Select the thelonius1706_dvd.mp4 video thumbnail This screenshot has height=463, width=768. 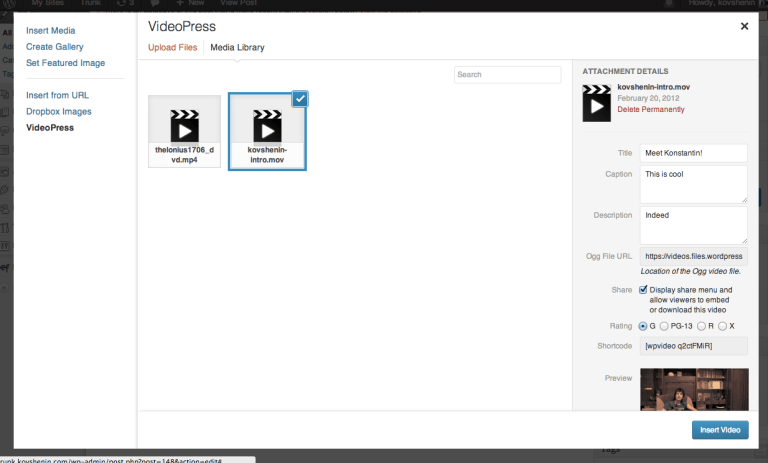[185, 131]
